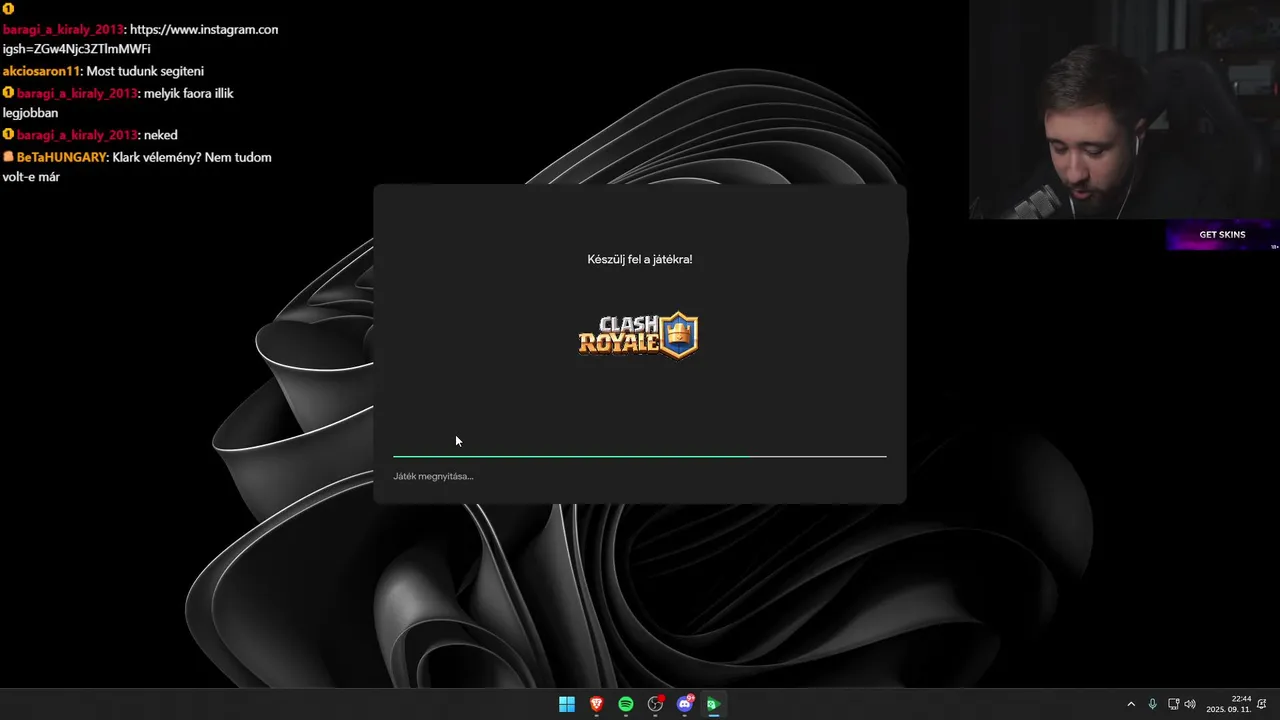Click chat message 'neked'
Screen dimensions: 1280x720
[161, 135]
